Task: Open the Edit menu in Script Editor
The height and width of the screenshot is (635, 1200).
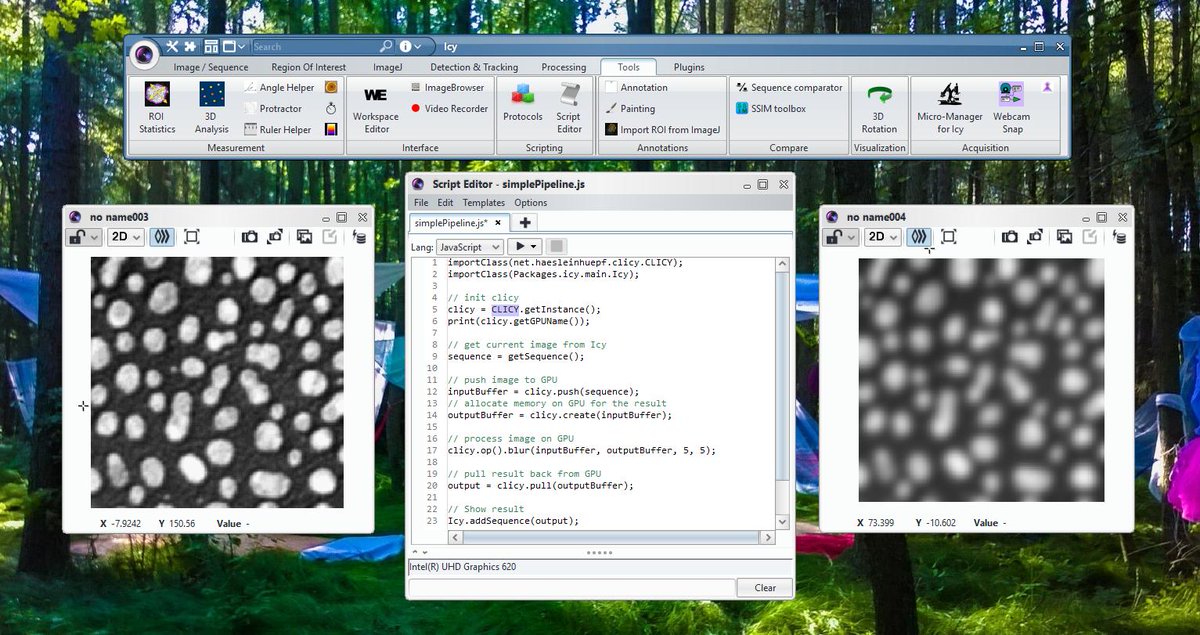Action: point(445,203)
